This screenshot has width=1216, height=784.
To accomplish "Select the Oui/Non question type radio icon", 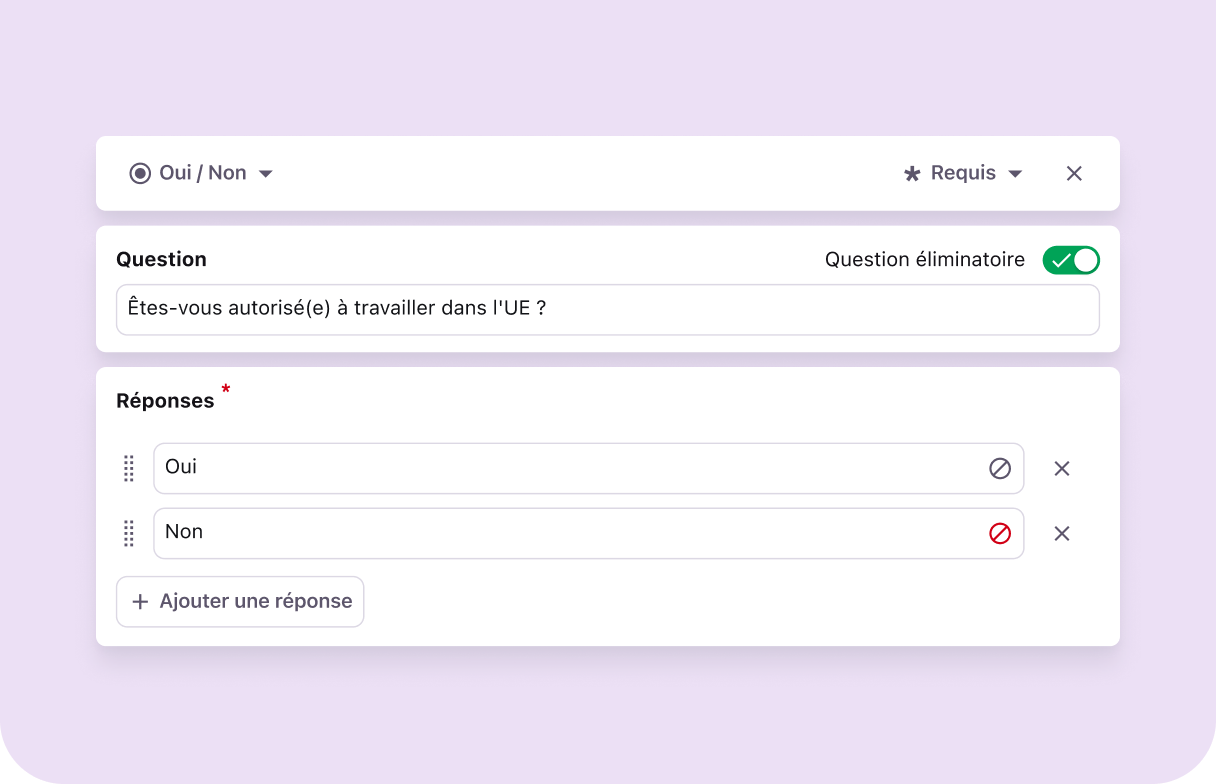I will click(x=140, y=172).
